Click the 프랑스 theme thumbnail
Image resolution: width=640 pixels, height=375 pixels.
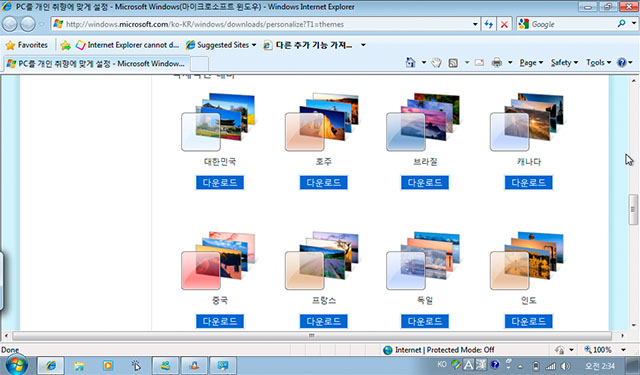(x=322, y=261)
